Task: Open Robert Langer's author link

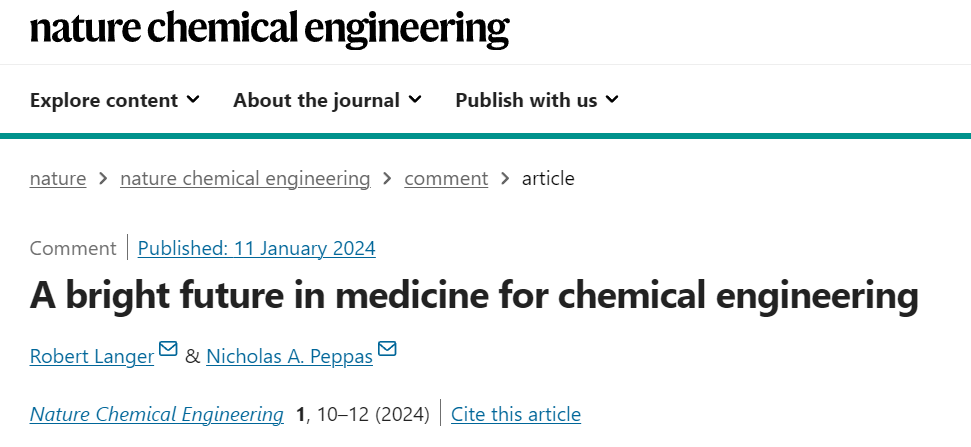Action: click(x=92, y=357)
